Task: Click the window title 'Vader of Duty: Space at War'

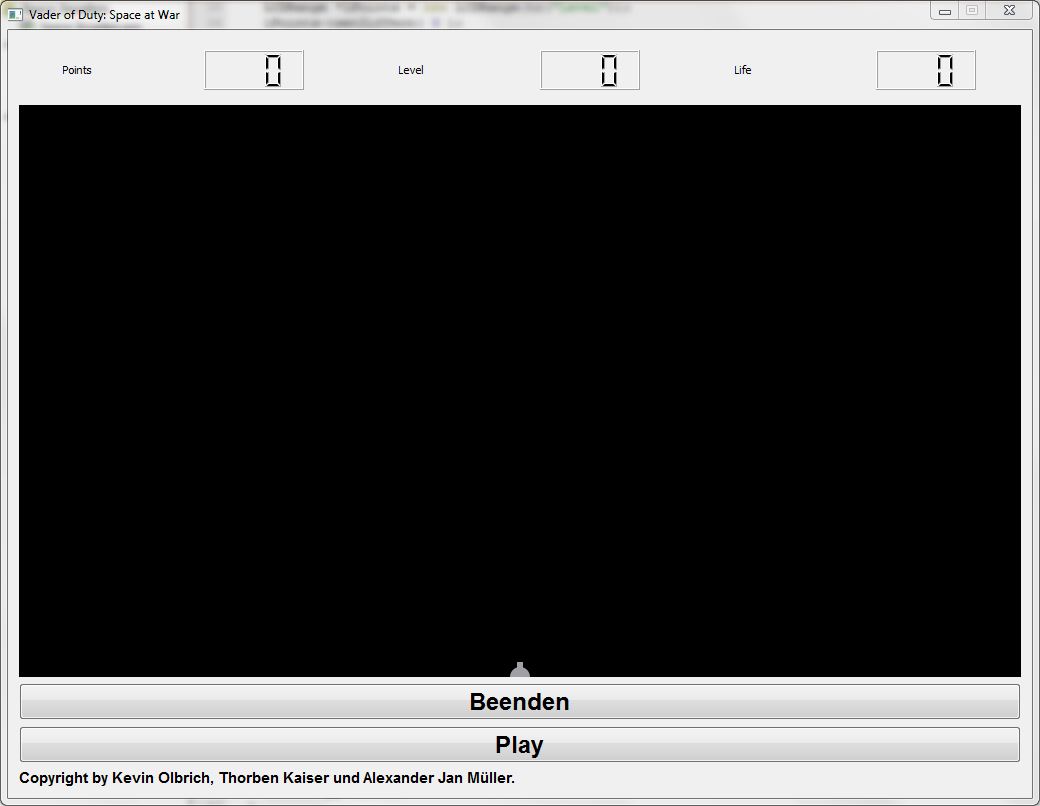Action: tap(104, 15)
